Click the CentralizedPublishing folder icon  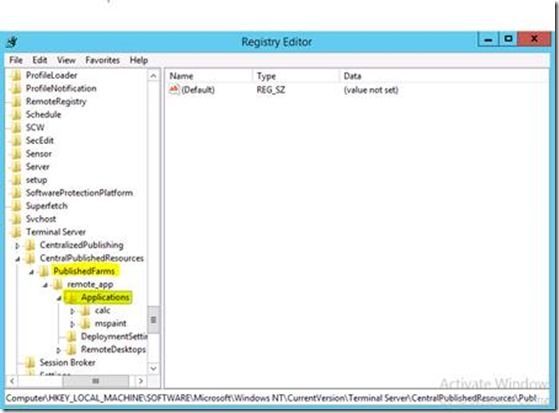(31, 245)
